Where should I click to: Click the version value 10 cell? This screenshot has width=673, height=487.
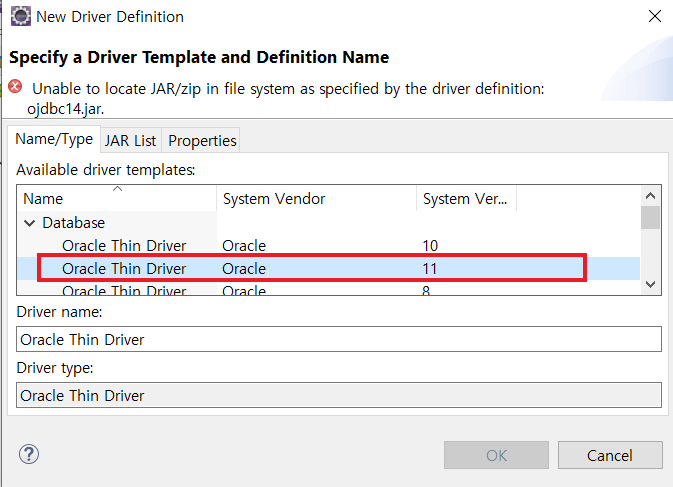coord(430,246)
